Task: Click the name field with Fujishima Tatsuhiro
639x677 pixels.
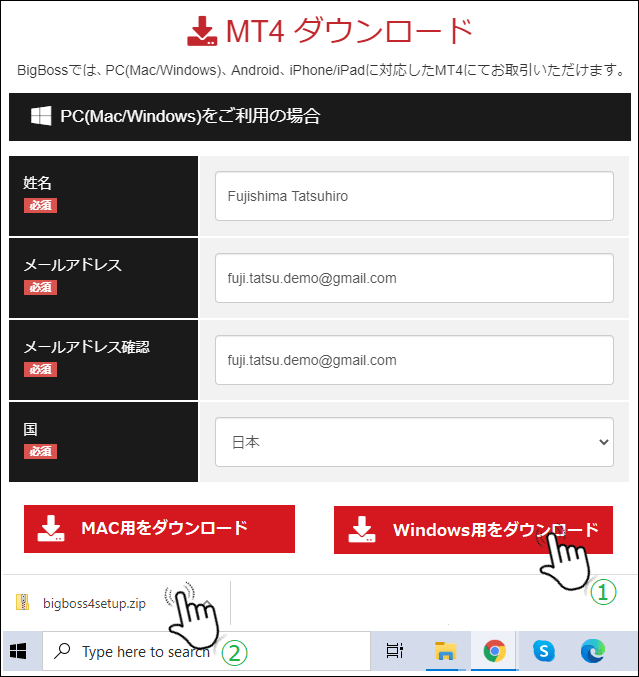Action: coord(414,196)
